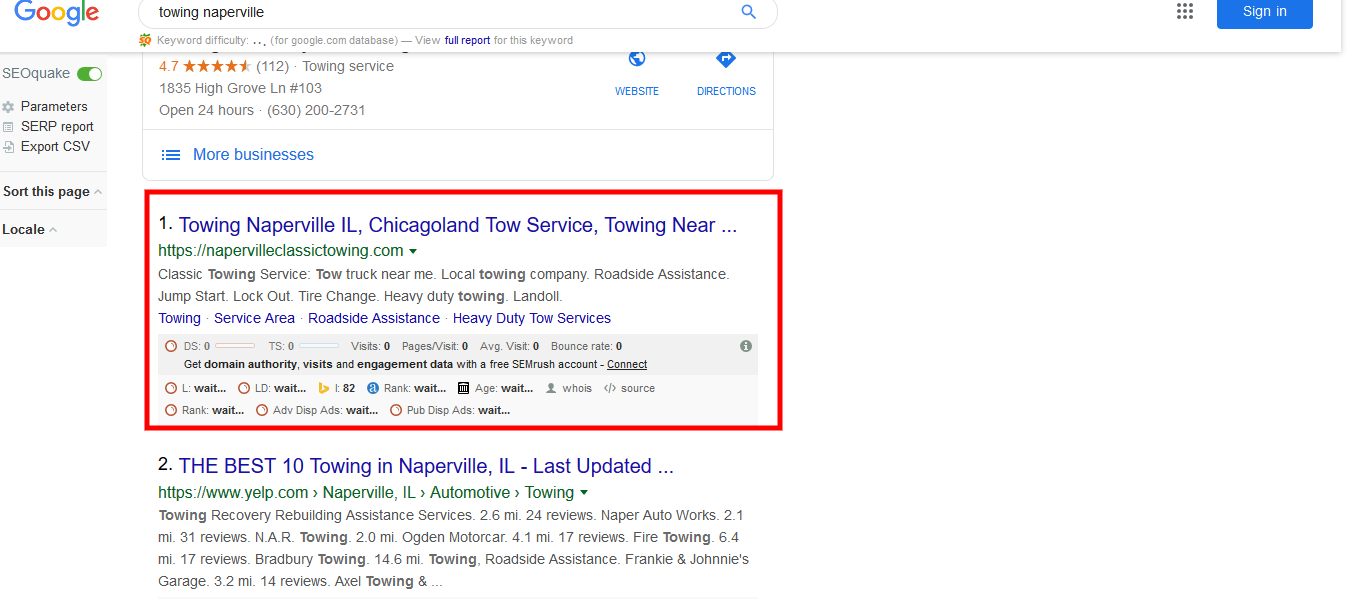Click the source code brackets icon

(x=610, y=389)
